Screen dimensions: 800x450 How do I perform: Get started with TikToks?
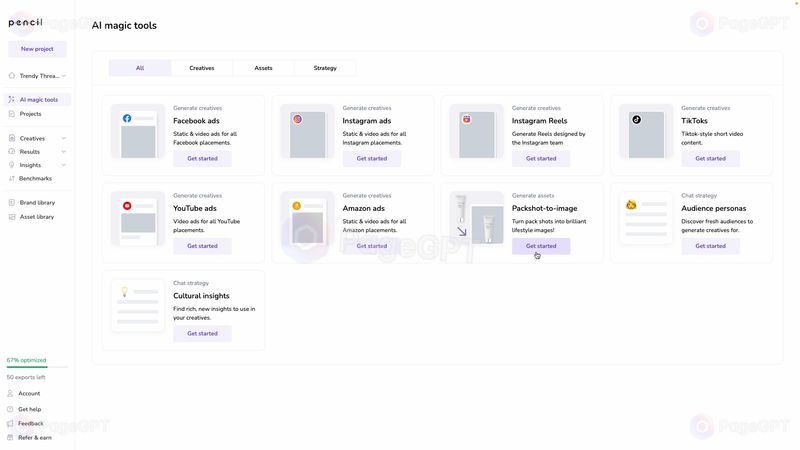coord(710,159)
